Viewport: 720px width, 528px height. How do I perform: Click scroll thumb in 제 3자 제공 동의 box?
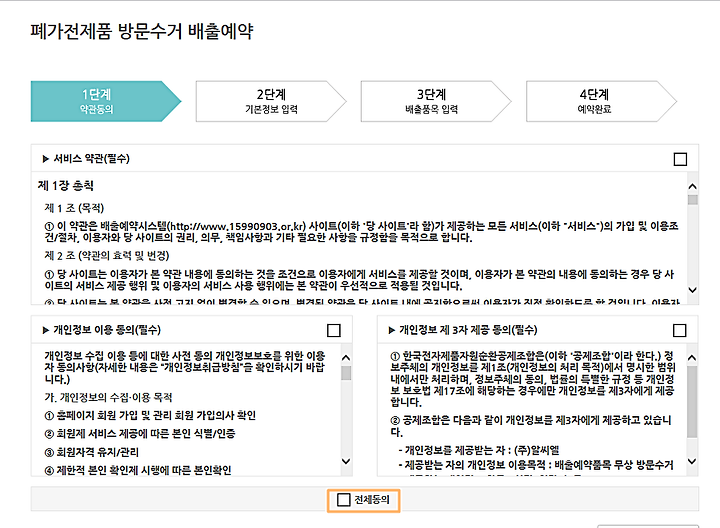click(x=692, y=401)
